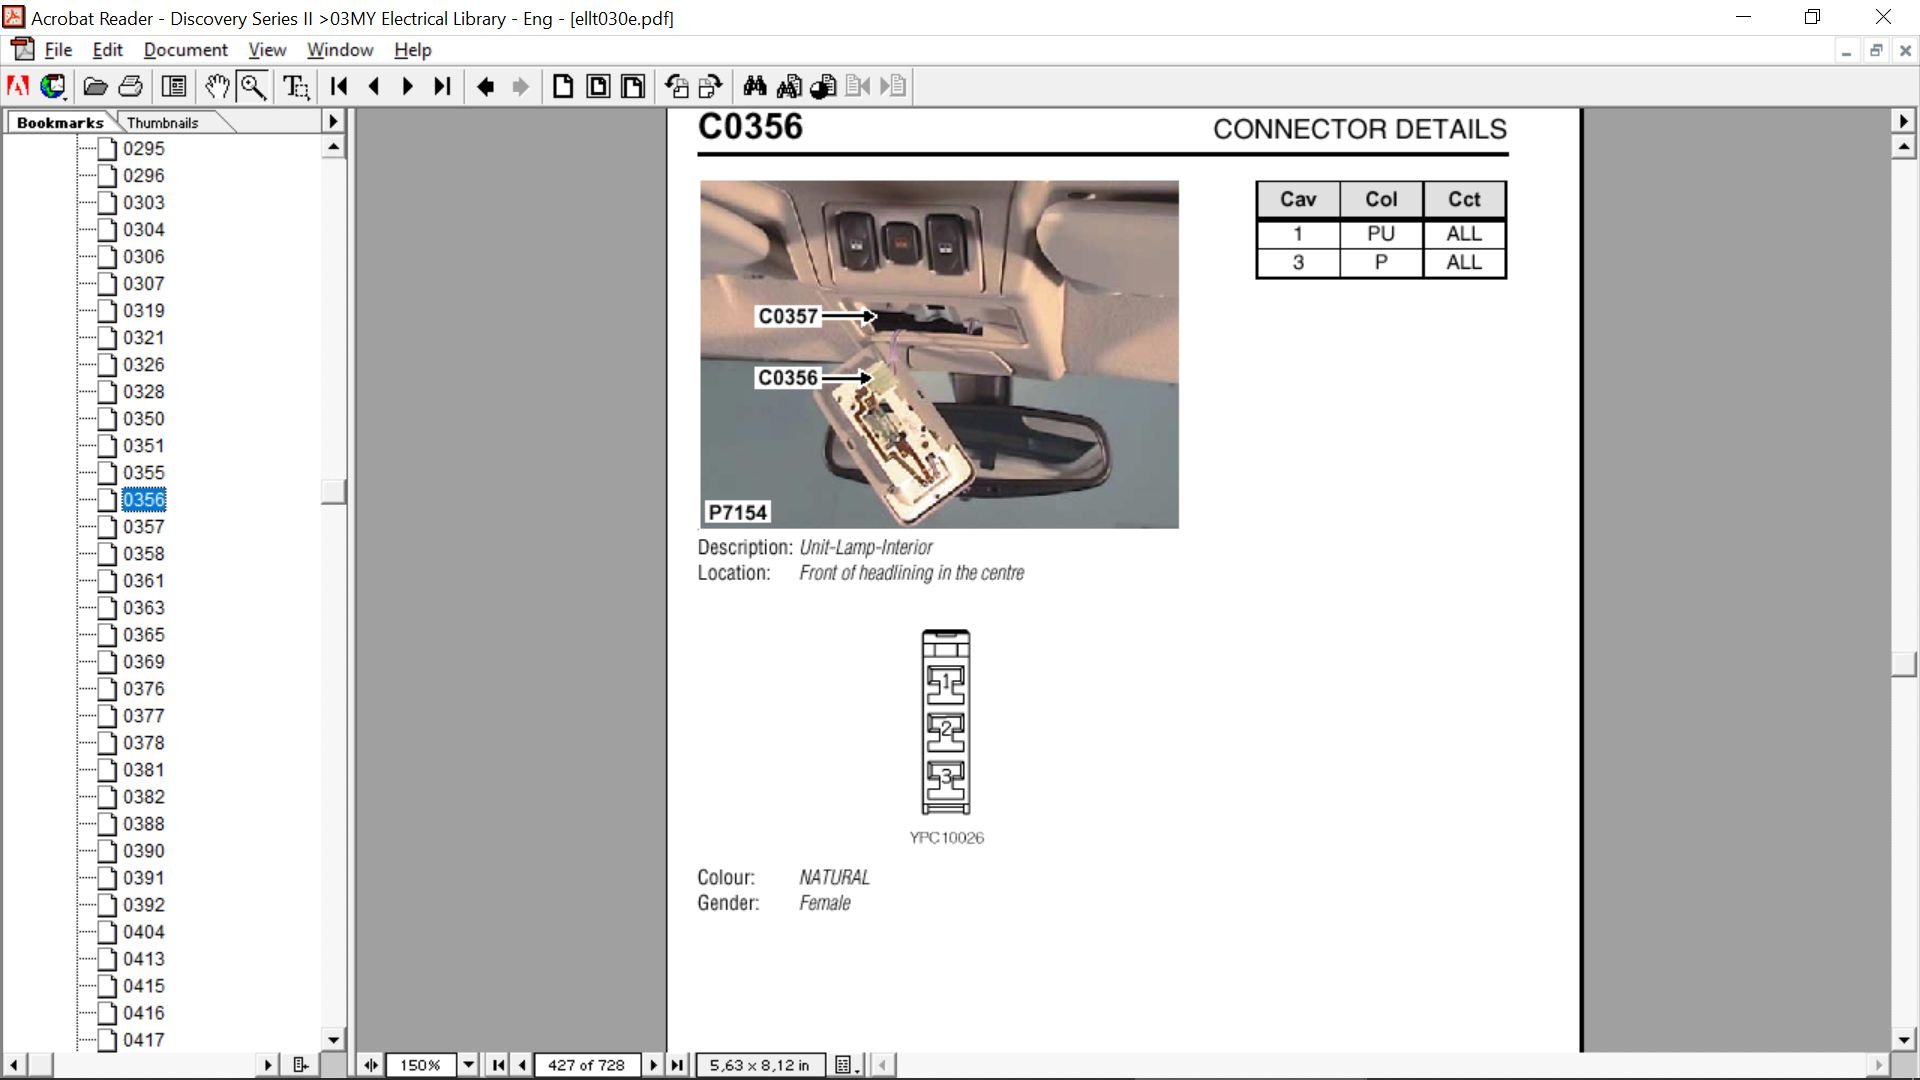Set Fit Width page view
The image size is (1920, 1080).
point(633,87)
